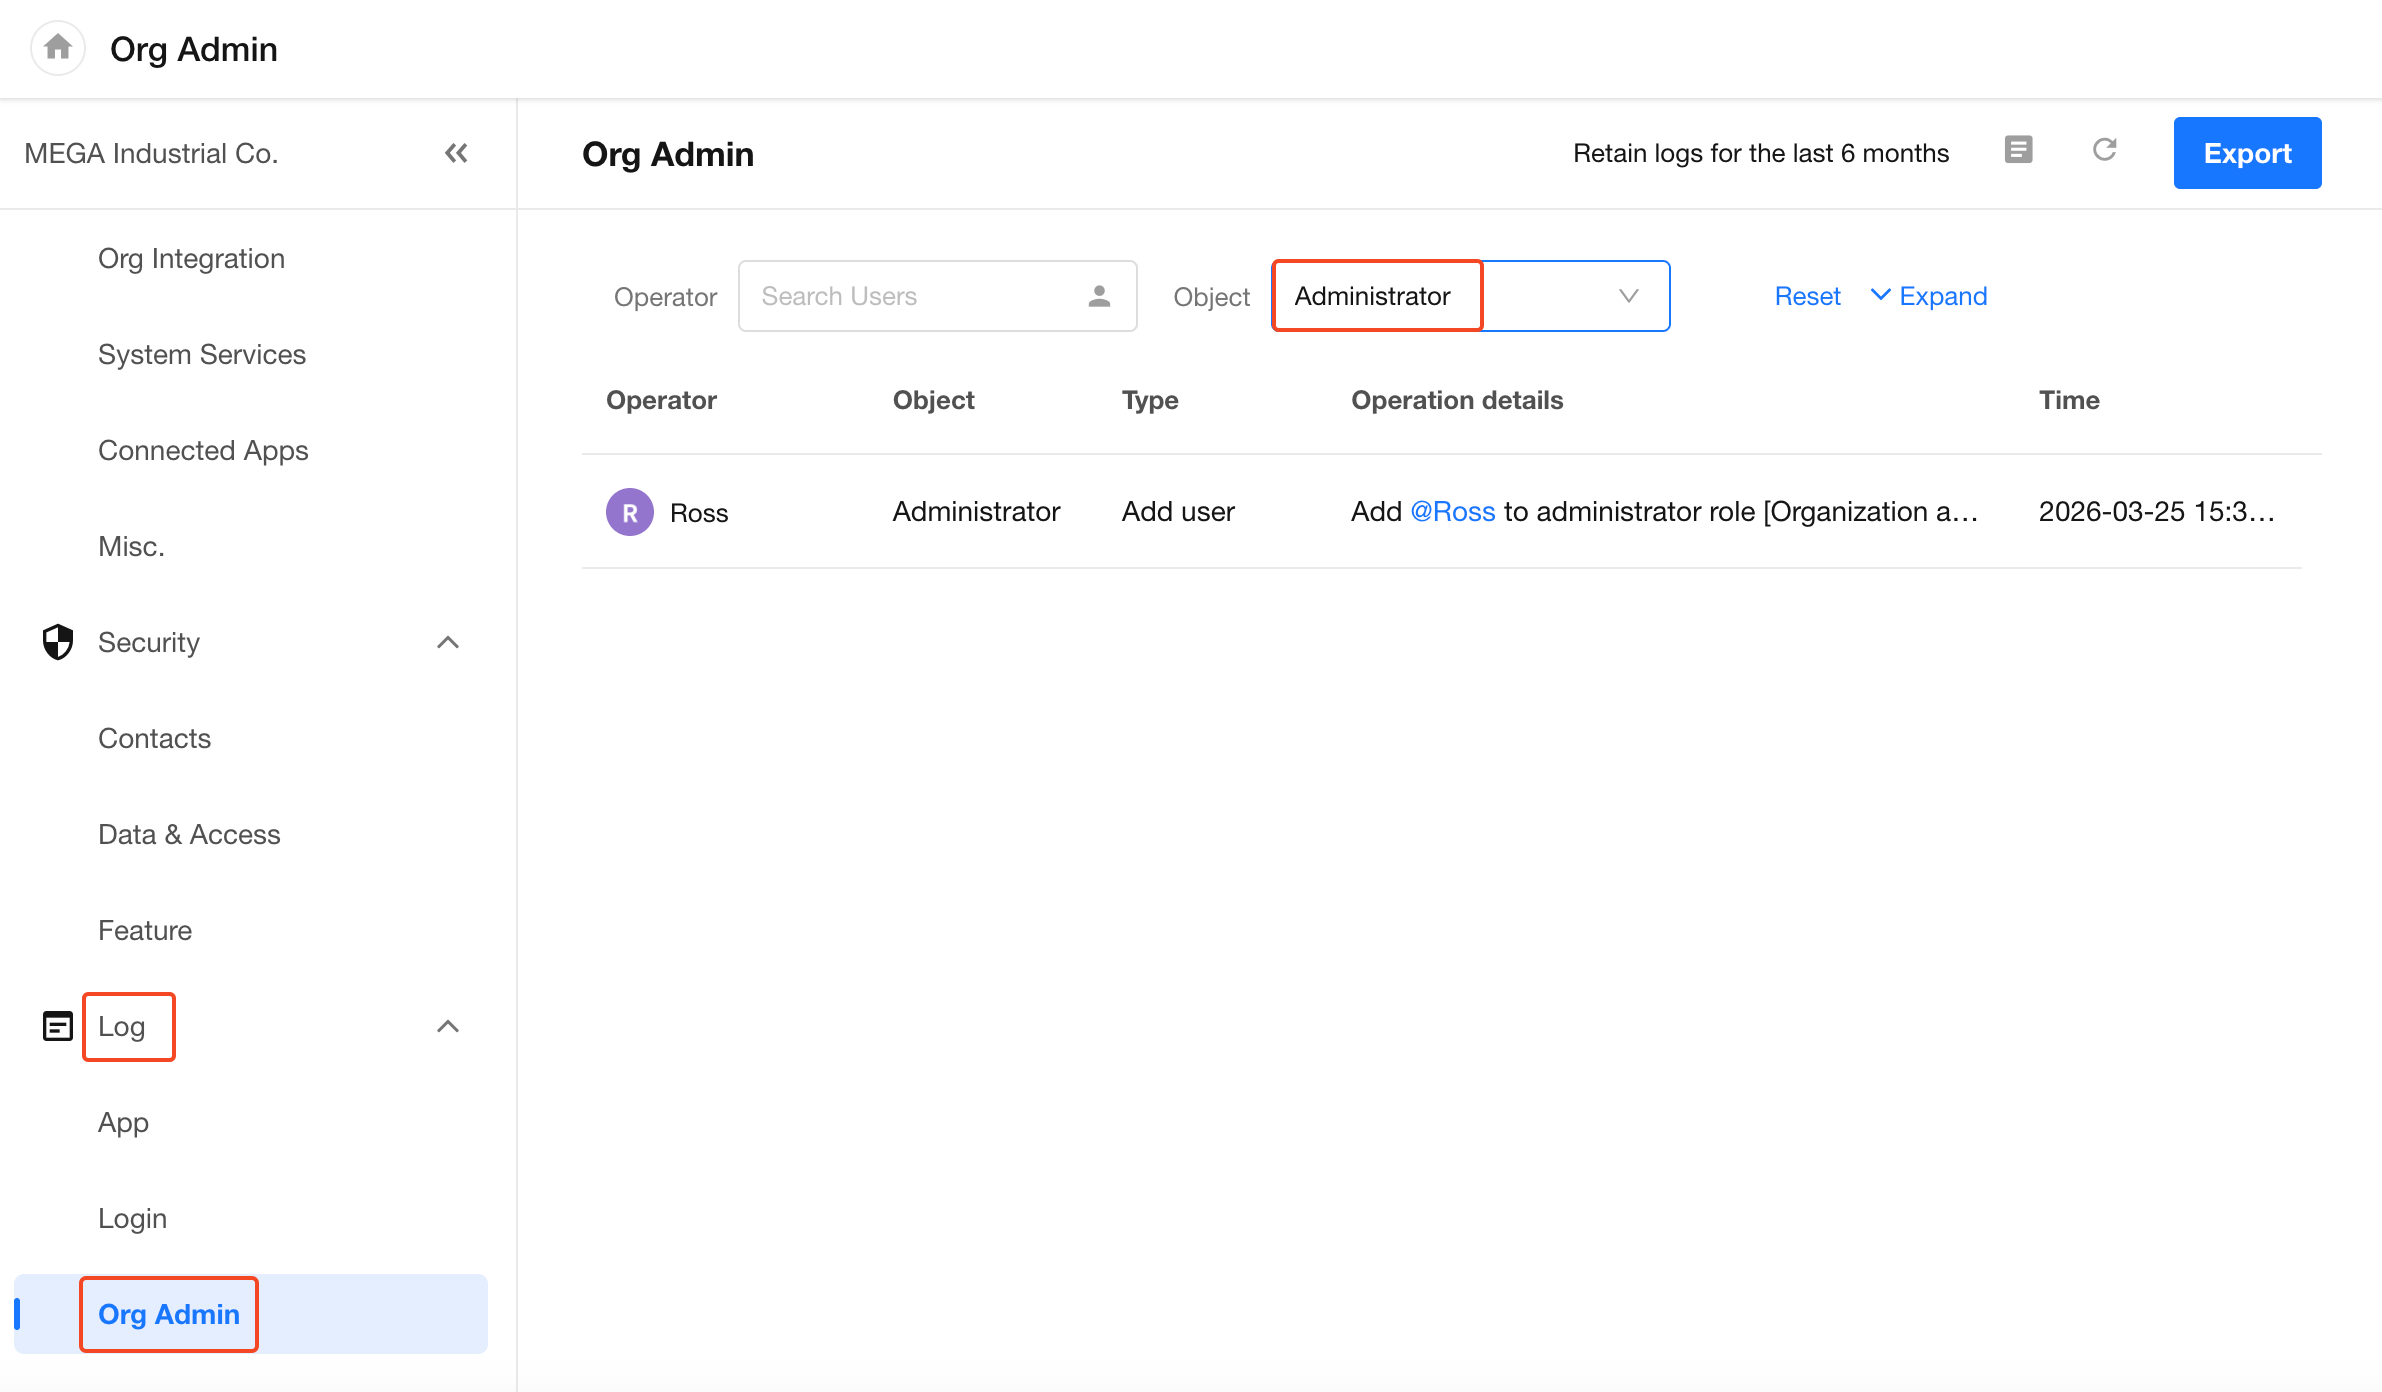Open the @Ross mention link
The width and height of the screenshot is (2382, 1392).
pos(1452,512)
